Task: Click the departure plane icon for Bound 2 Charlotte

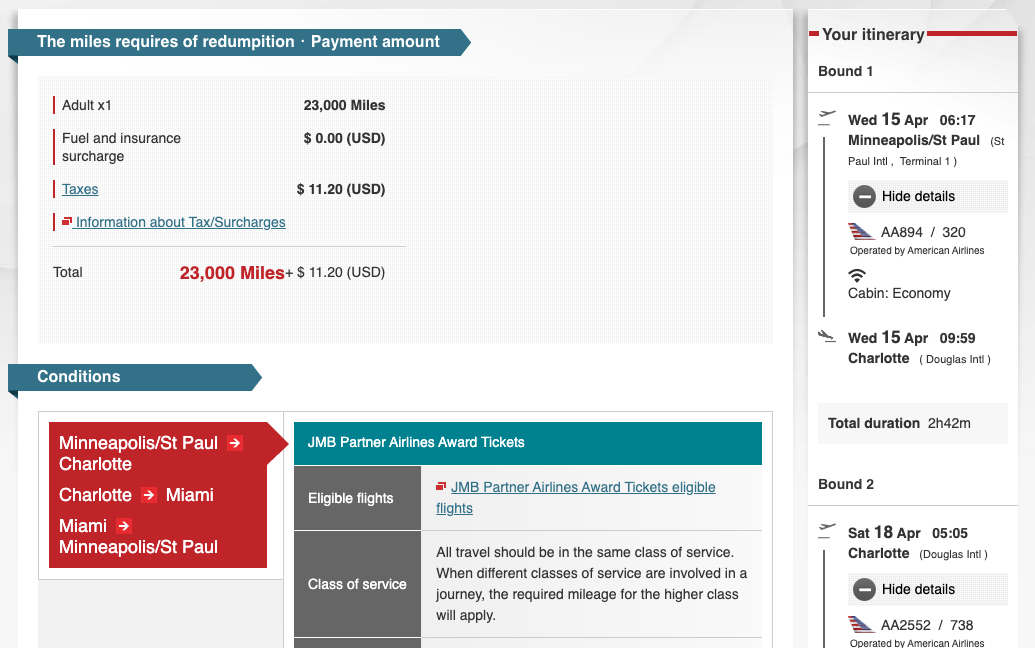Action: [826, 527]
